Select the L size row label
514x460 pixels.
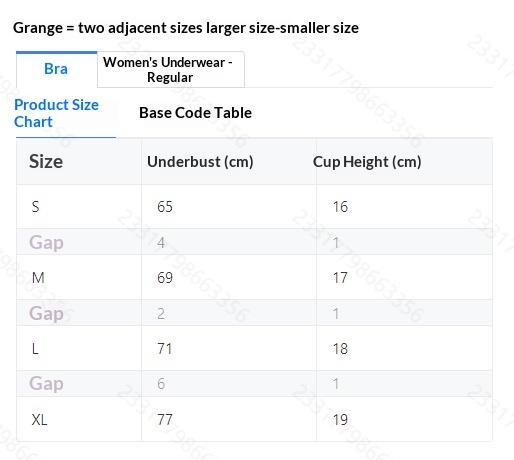point(35,349)
